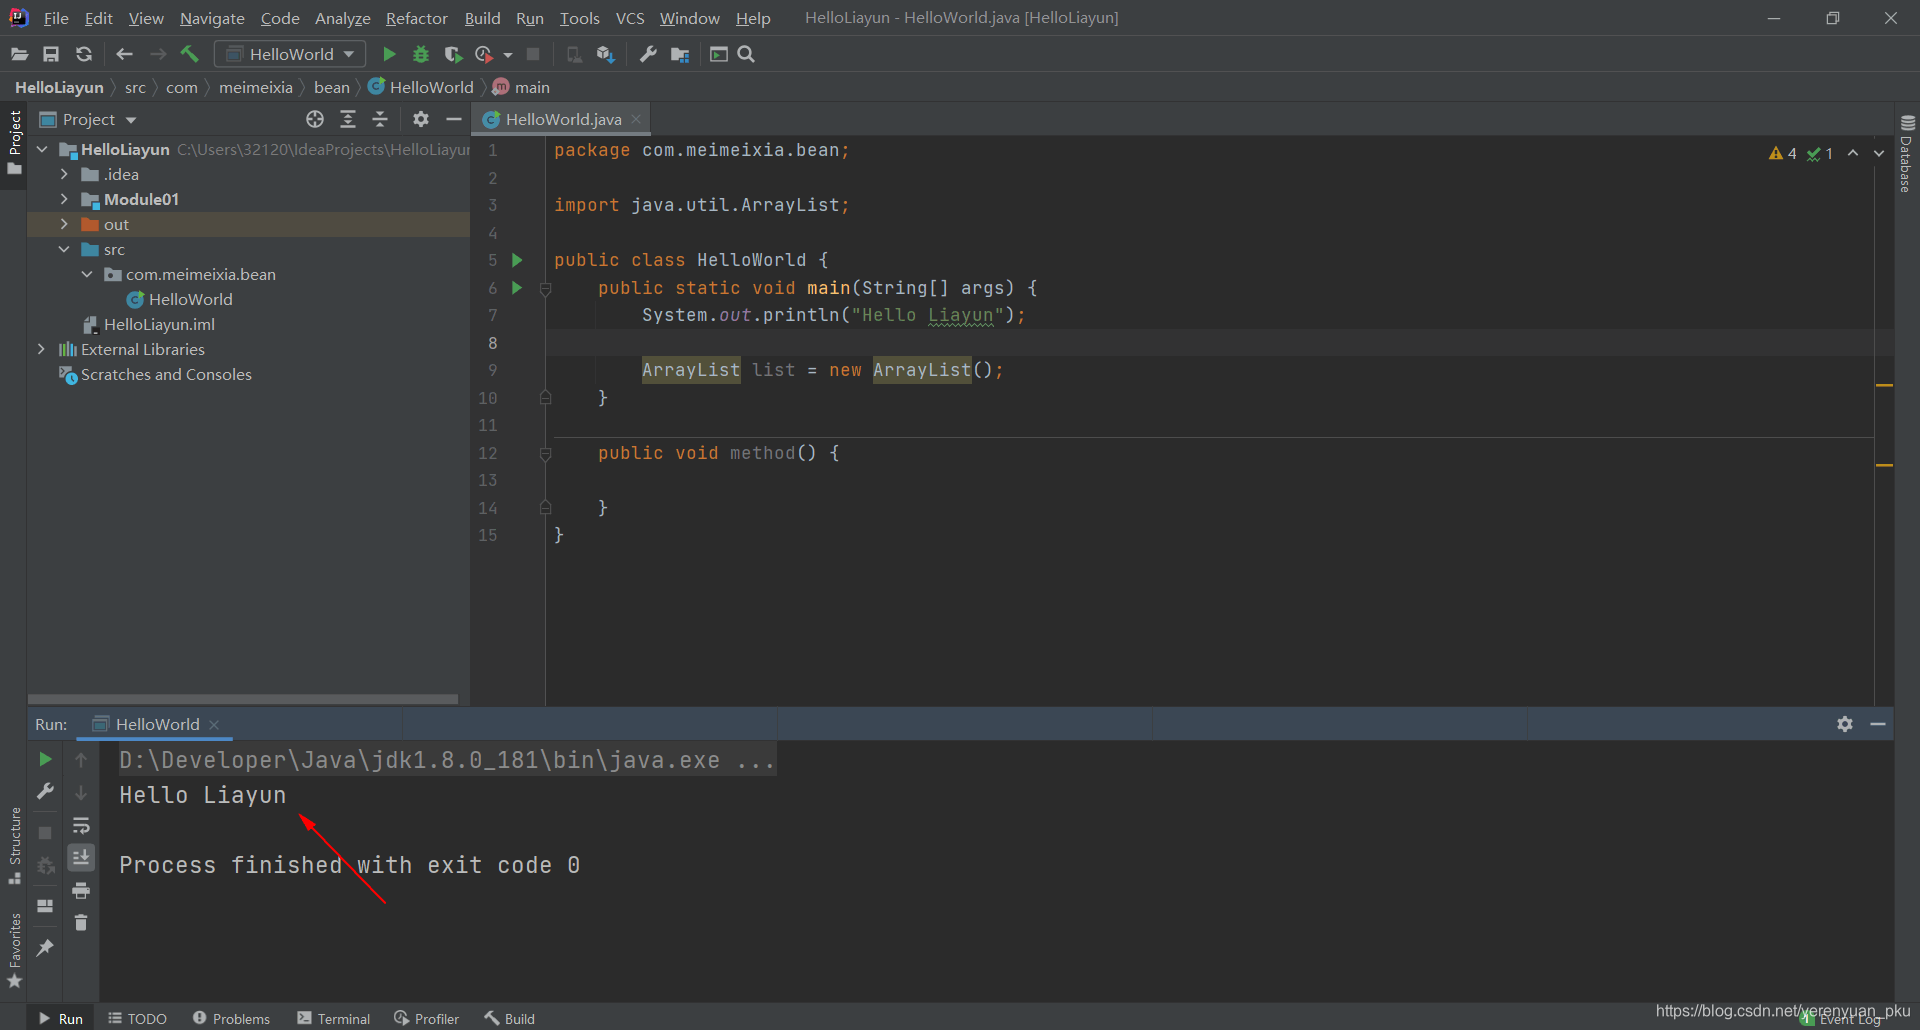Click the bean breadcrumb in navigation bar

pos(331,87)
